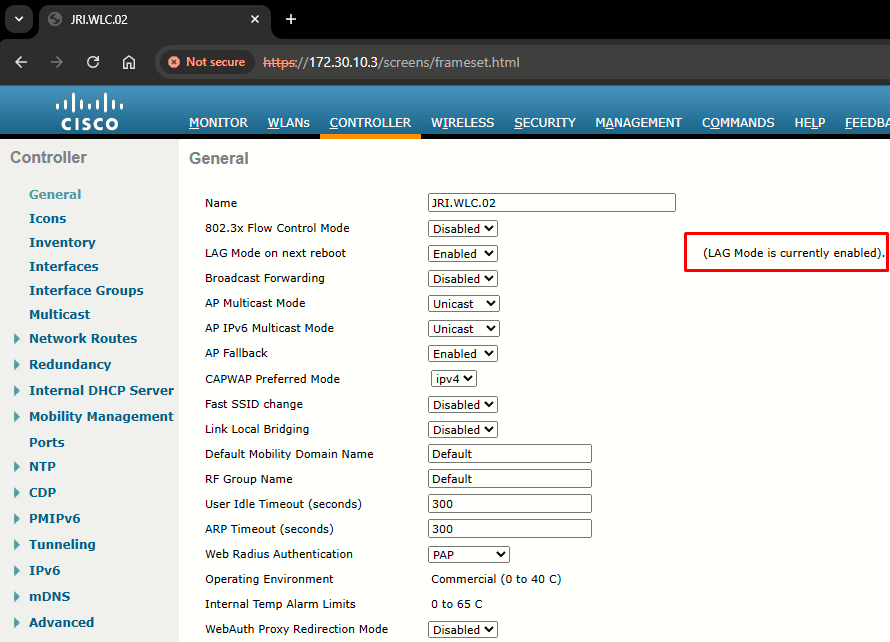
Task: Close the JRI.WLC.02 browser tab
Action: pos(255,19)
